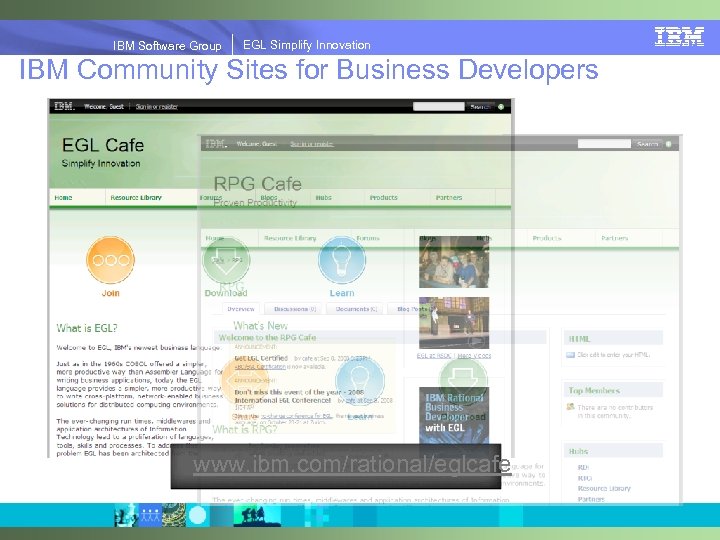The image size is (720, 540).
Task: Click the Search button in RPG Cafe
Action: (648, 144)
